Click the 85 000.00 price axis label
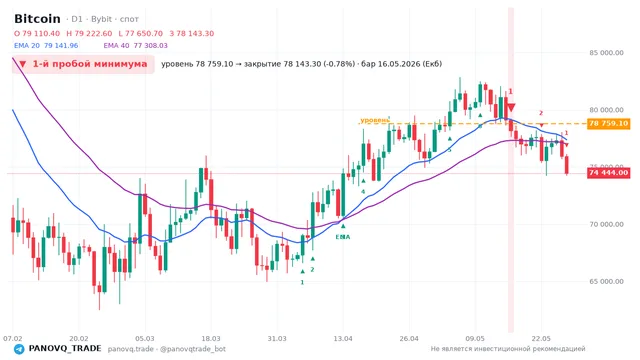 coord(606,53)
